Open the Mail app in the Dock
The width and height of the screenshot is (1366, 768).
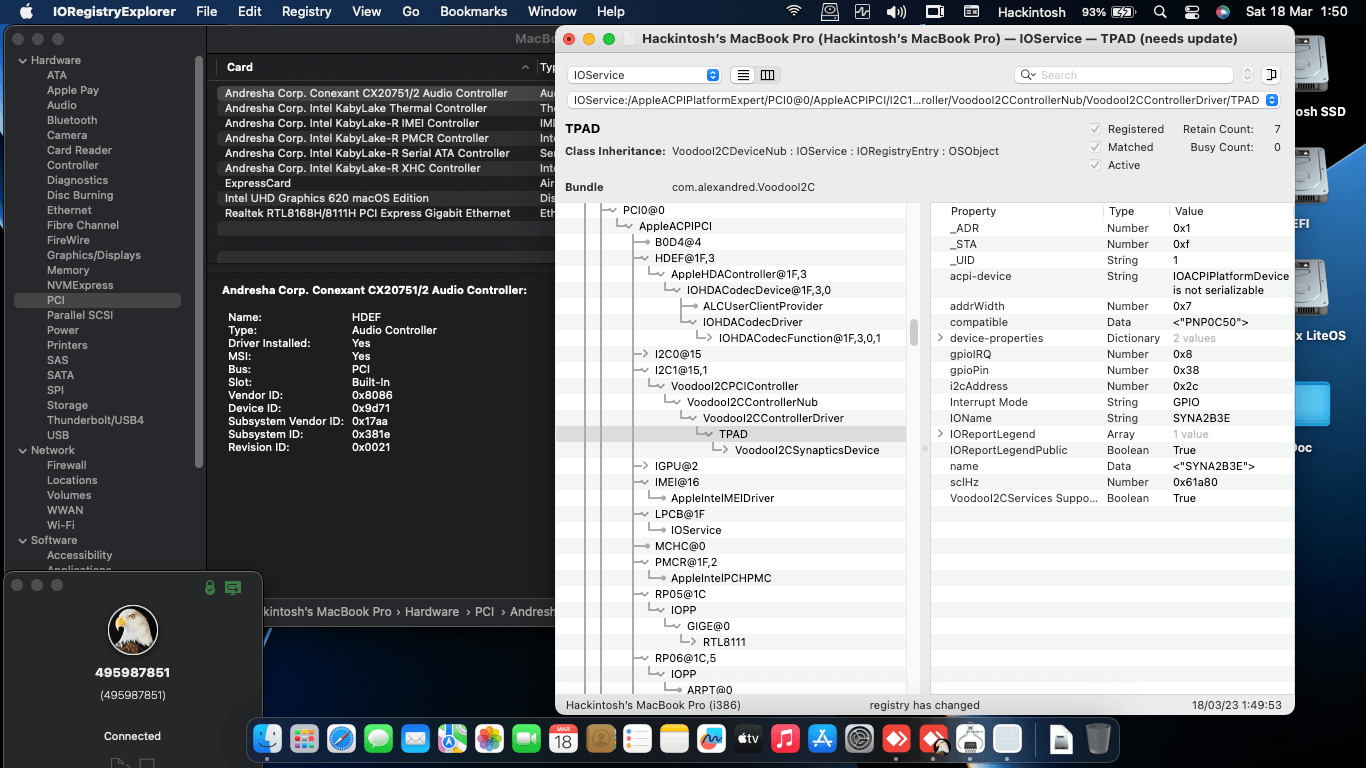415,739
